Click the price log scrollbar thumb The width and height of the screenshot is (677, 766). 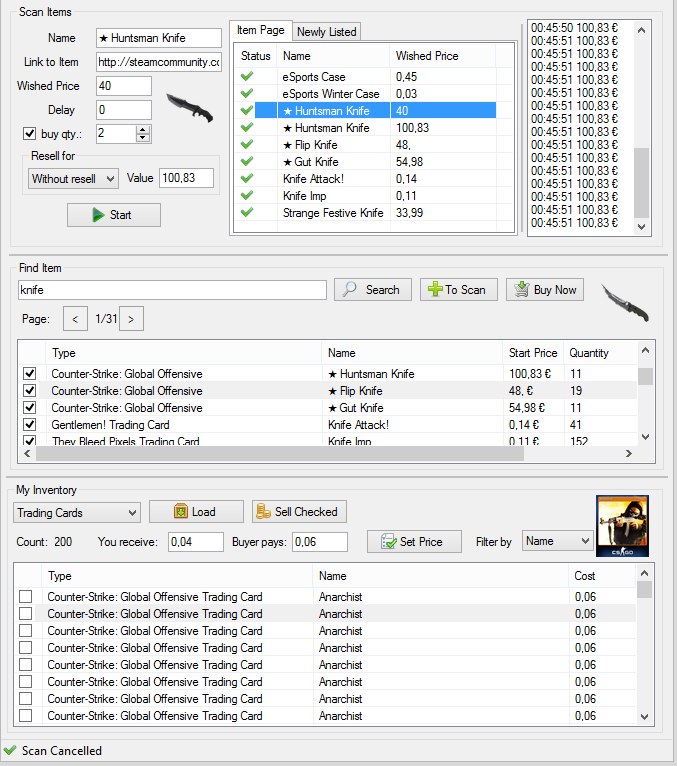(641, 182)
